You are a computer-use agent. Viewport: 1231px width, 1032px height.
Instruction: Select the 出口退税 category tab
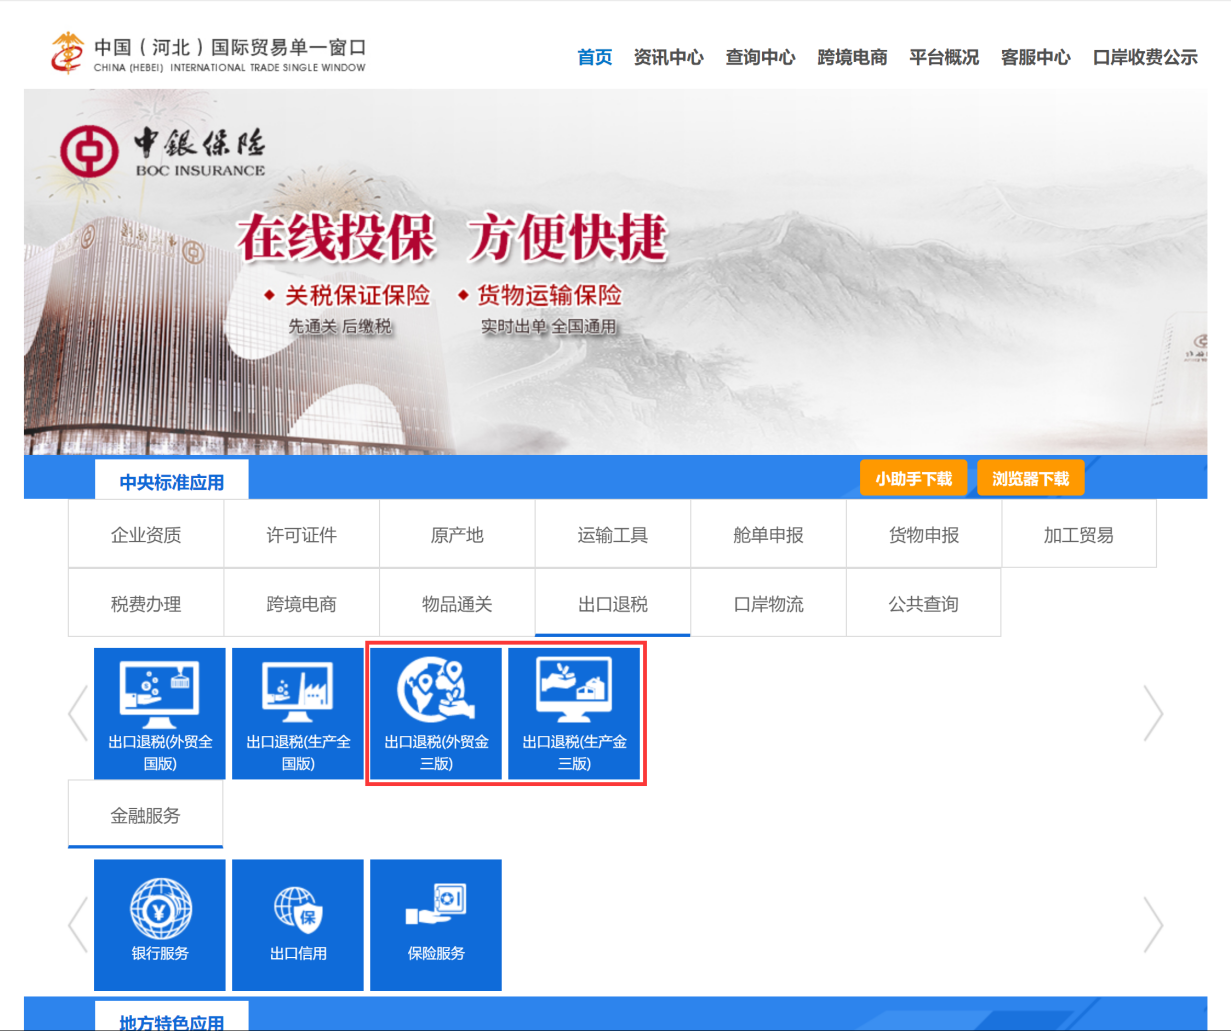click(613, 604)
